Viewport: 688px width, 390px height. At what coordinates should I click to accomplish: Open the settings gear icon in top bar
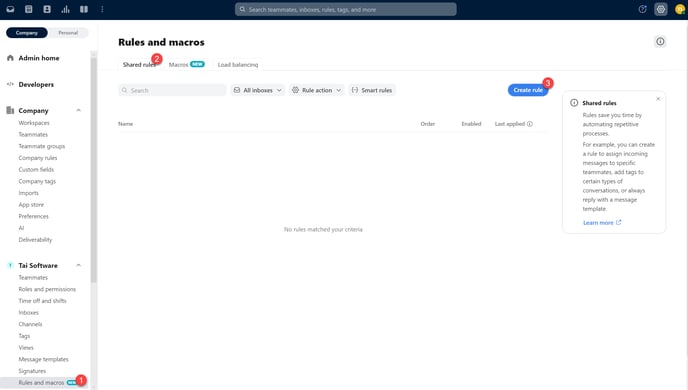661,9
